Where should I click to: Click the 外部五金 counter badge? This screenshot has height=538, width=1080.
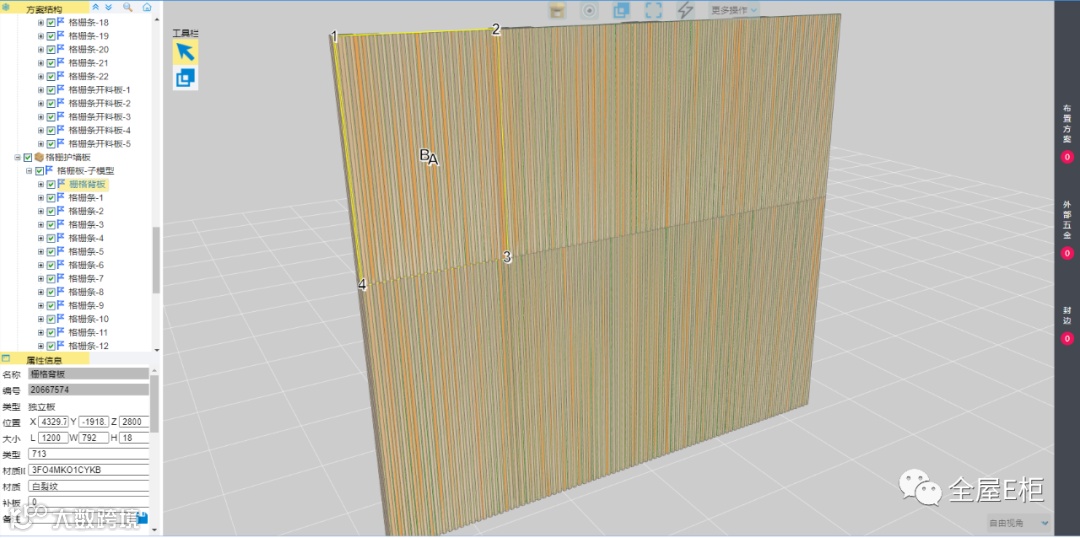pos(1067,254)
